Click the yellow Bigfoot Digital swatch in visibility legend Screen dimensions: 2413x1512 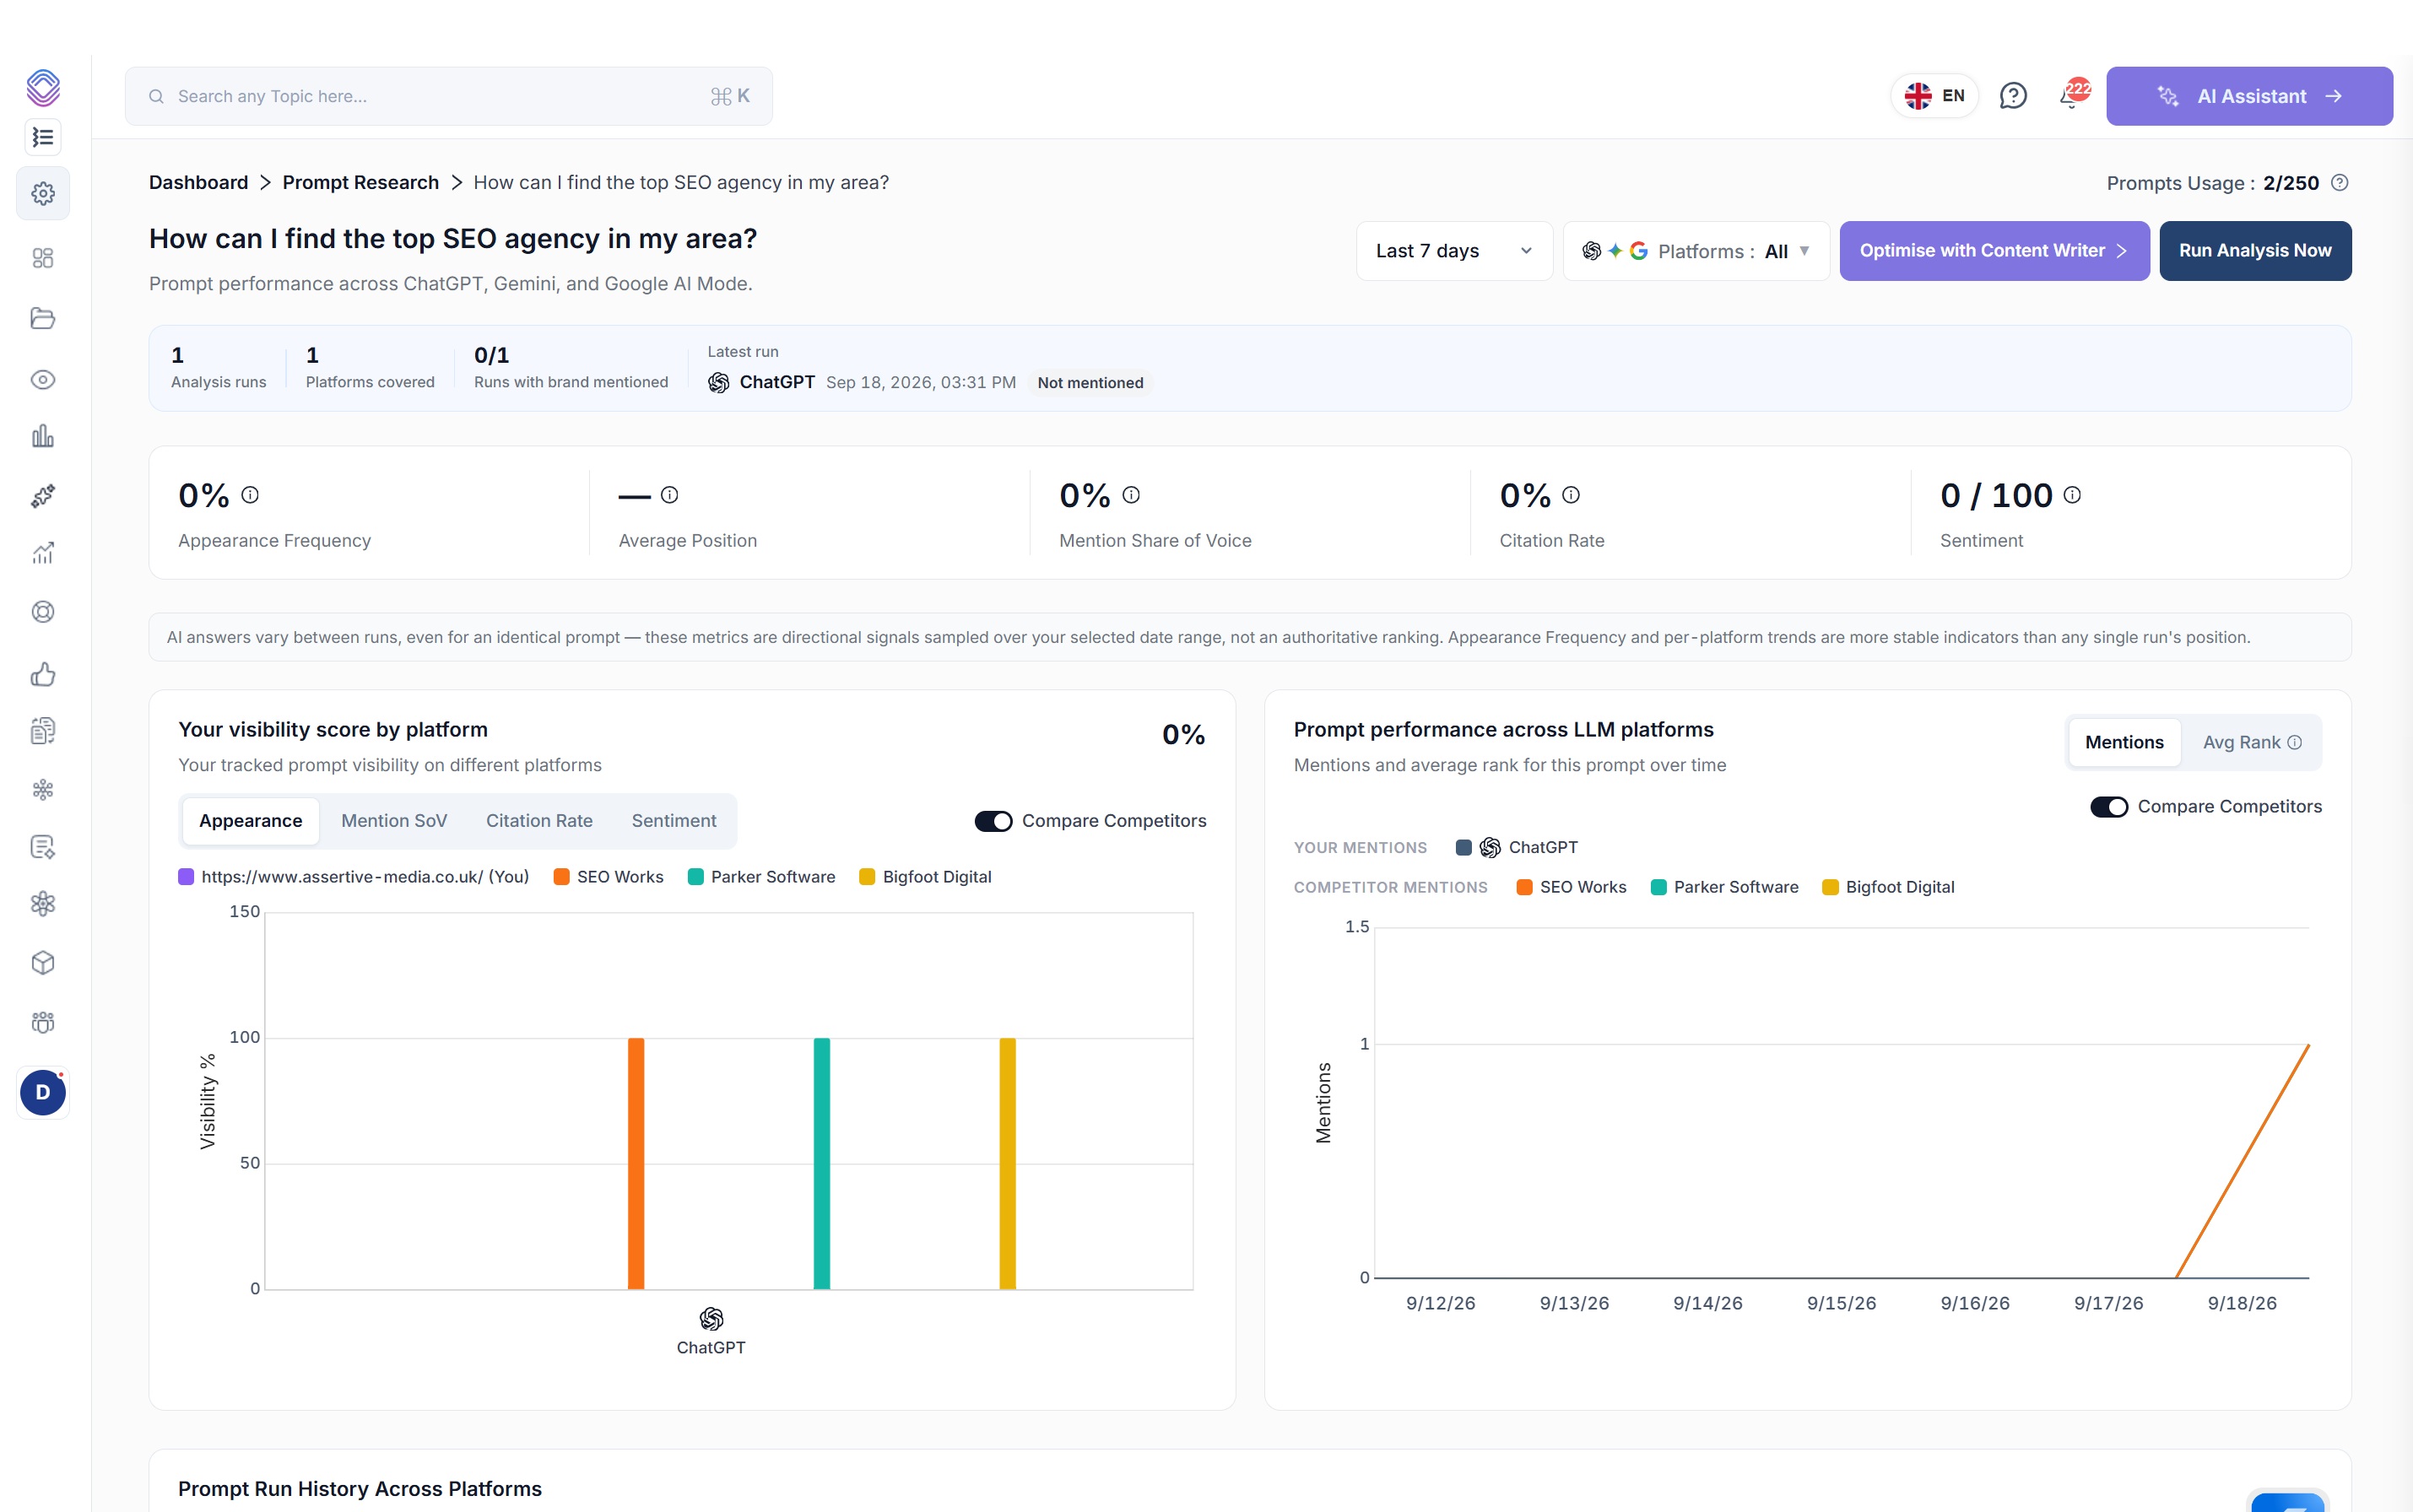tap(867, 877)
